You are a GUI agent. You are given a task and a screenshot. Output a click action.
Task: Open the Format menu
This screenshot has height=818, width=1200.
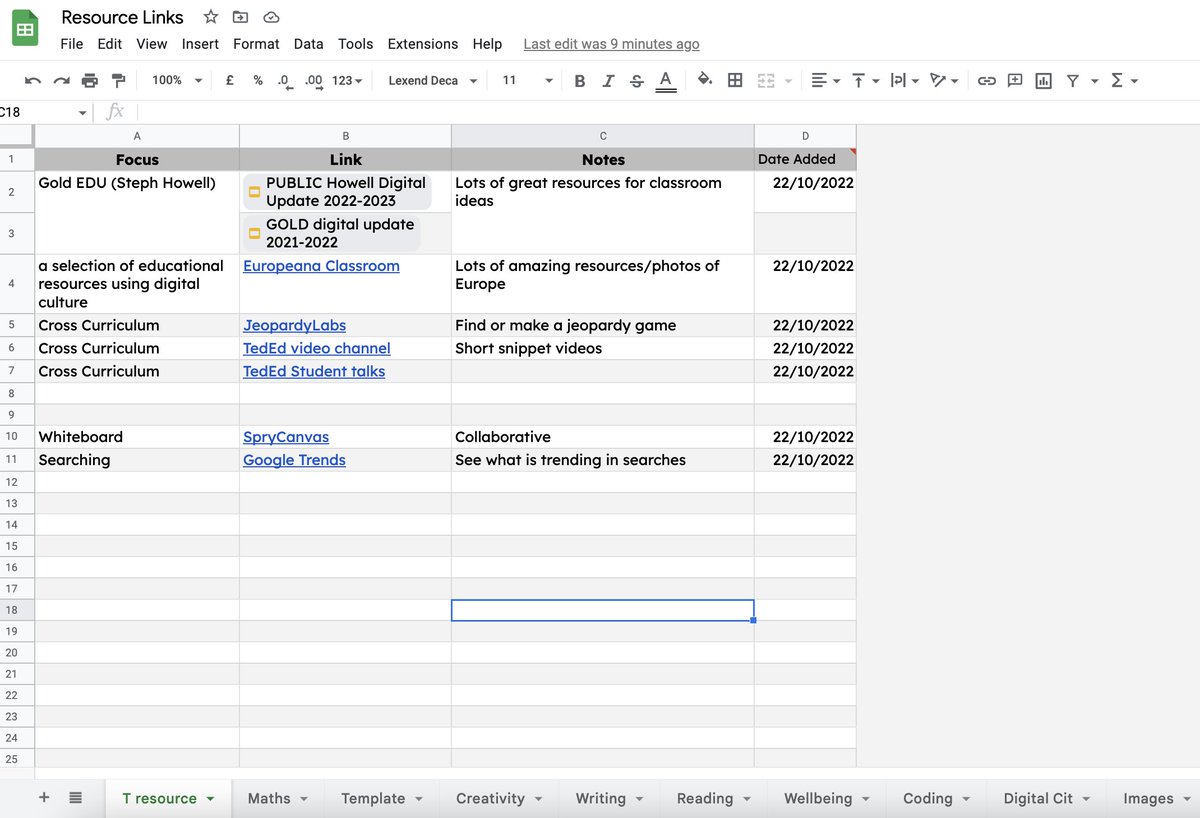(256, 44)
